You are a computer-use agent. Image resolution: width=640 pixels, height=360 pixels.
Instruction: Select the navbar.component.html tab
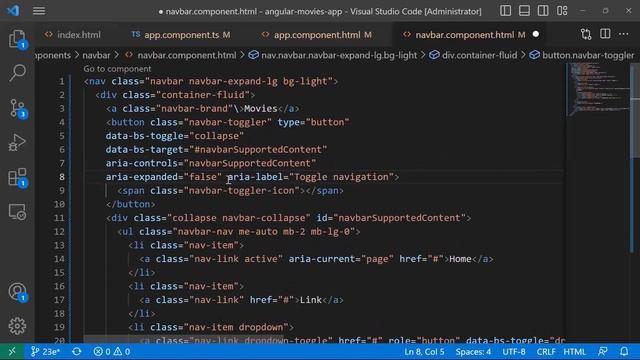[x=464, y=35]
